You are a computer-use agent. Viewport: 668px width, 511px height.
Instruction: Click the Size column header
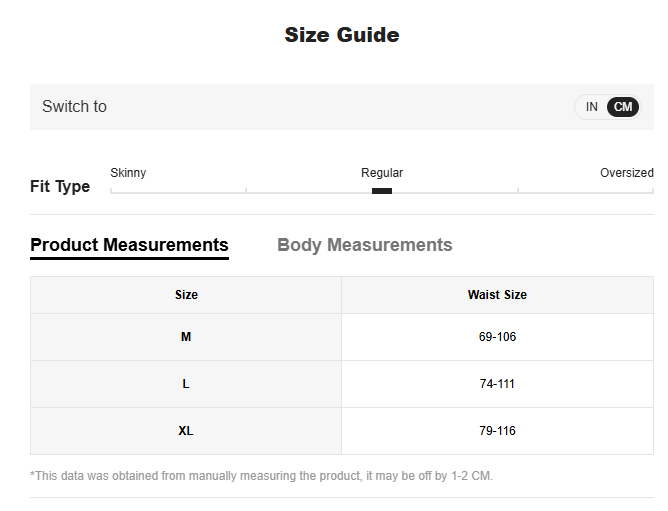(186, 295)
